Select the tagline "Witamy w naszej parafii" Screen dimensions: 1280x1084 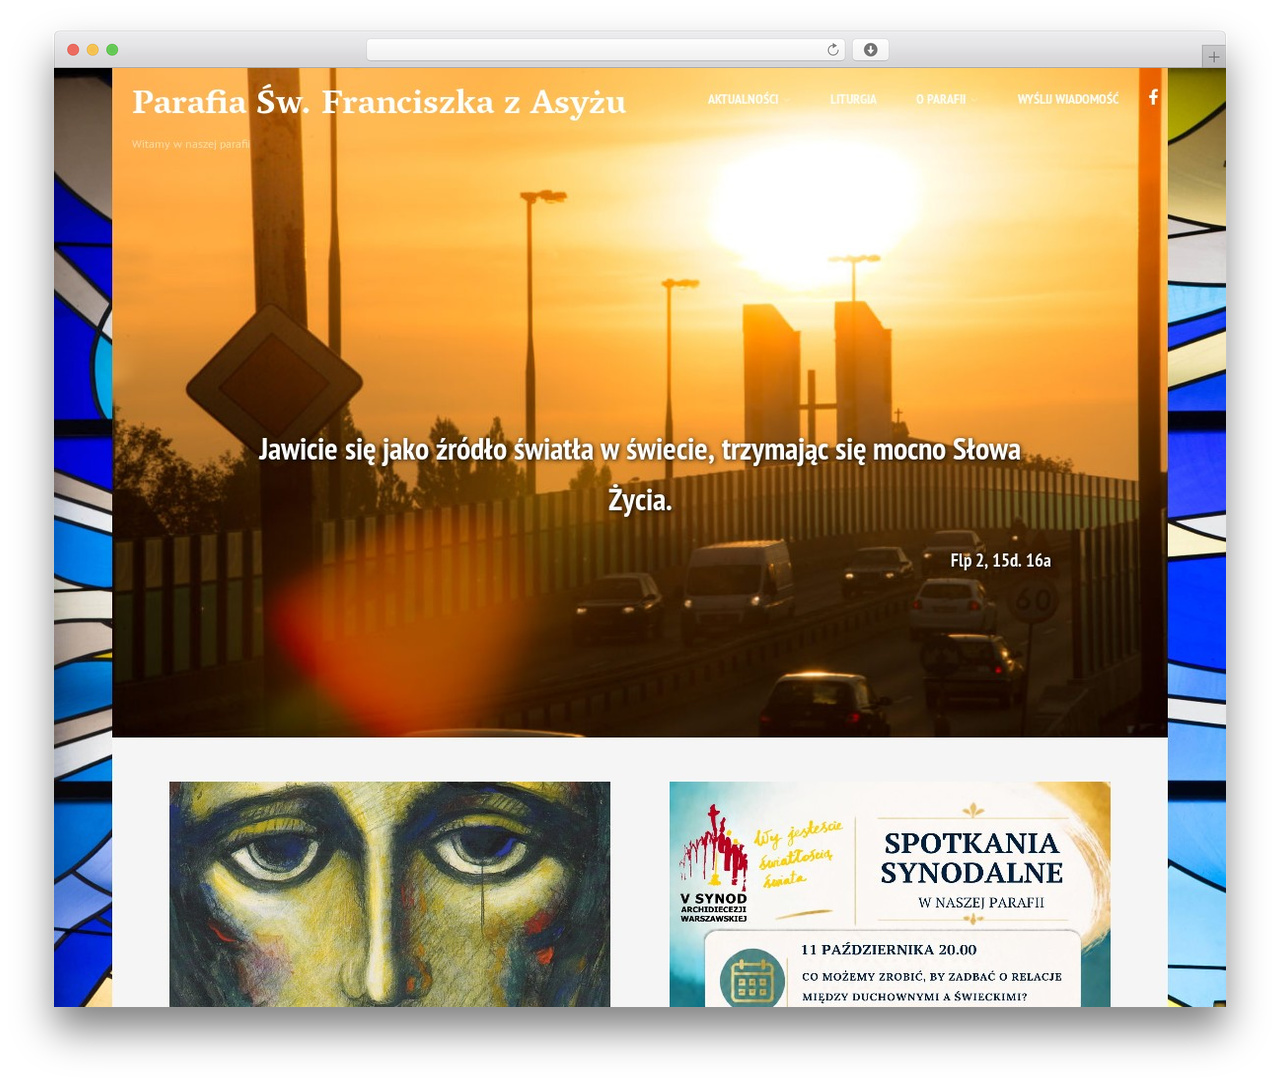point(190,144)
